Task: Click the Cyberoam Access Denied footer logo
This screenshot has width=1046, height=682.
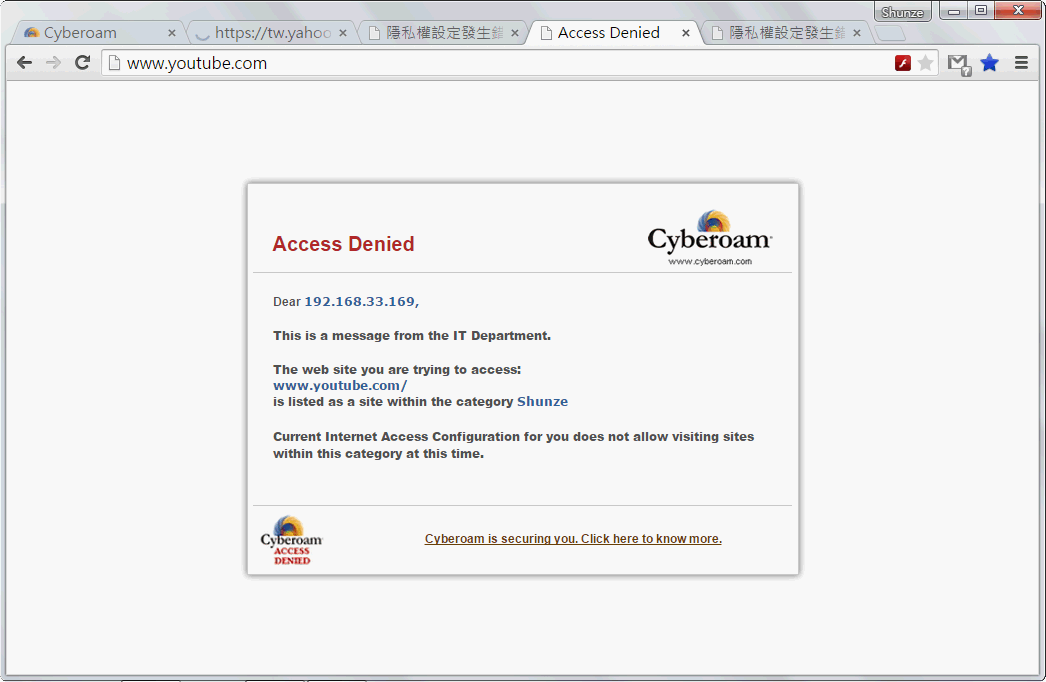Action: coord(292,540)
